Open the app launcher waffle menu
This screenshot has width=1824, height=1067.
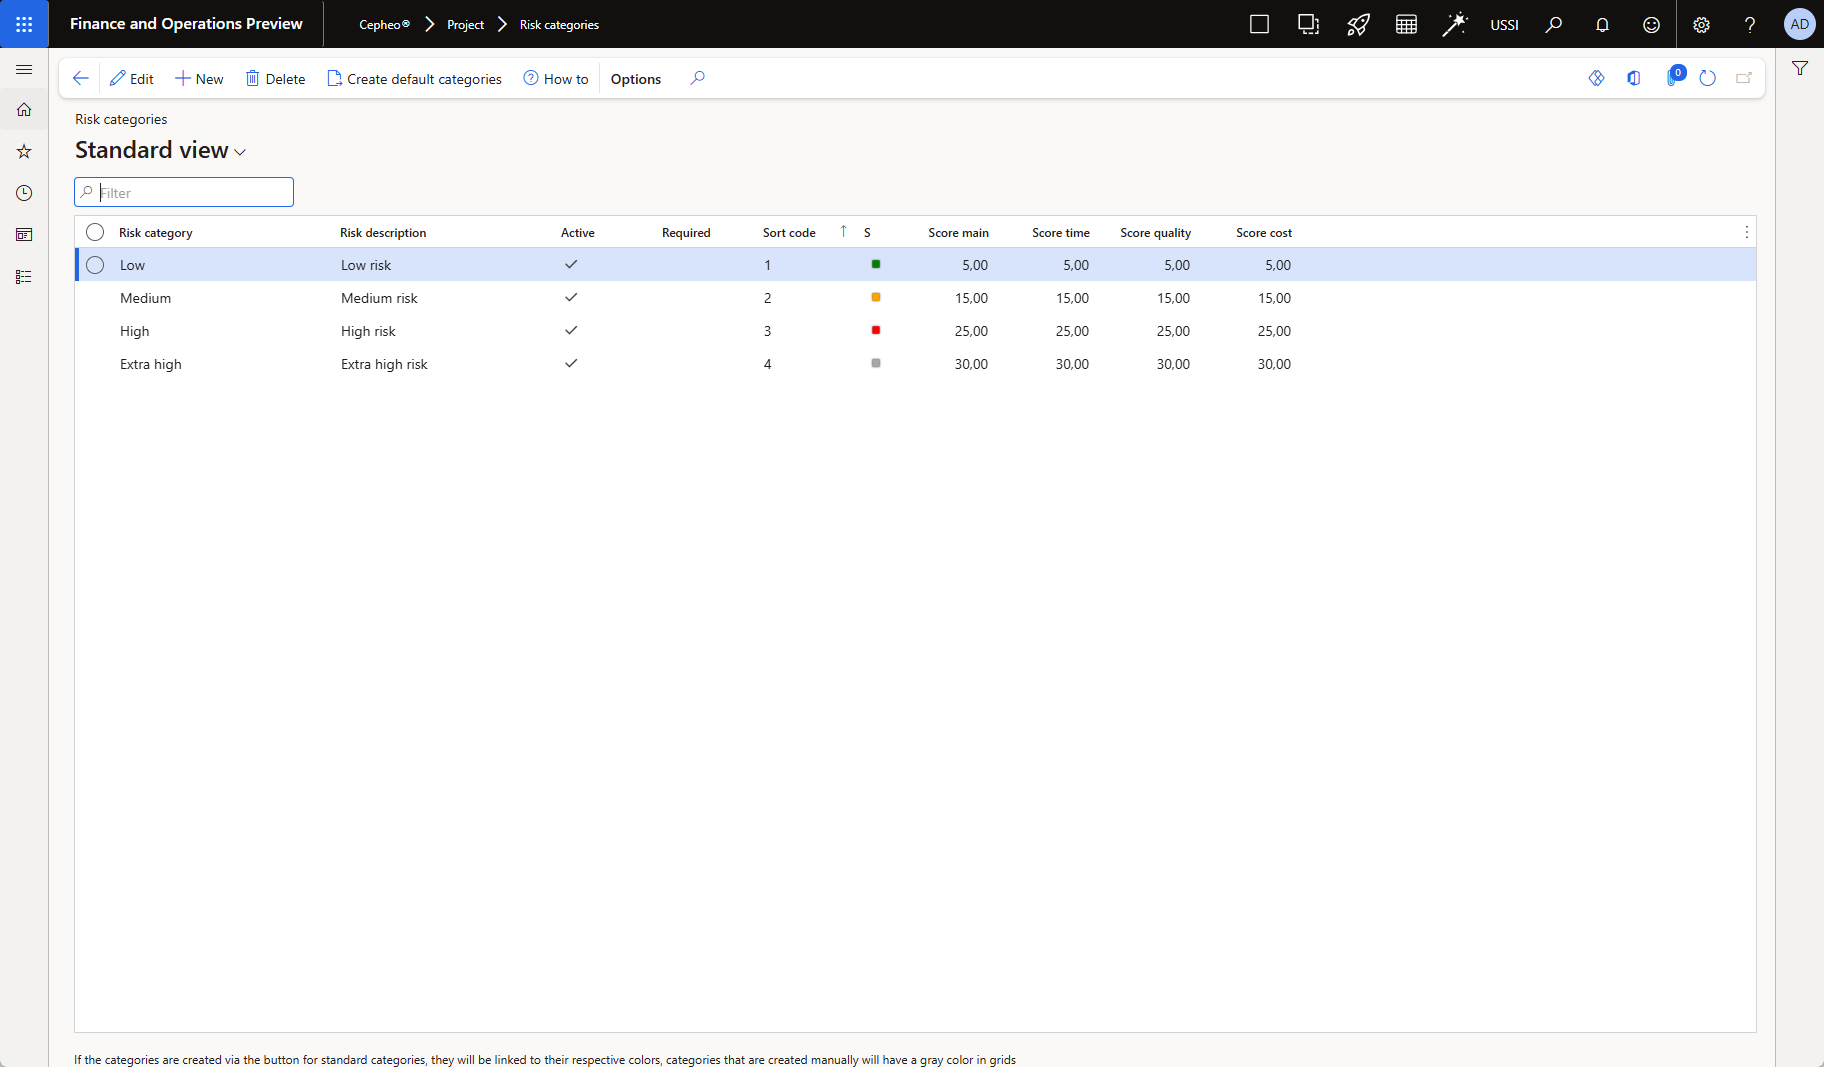[24, 24]
